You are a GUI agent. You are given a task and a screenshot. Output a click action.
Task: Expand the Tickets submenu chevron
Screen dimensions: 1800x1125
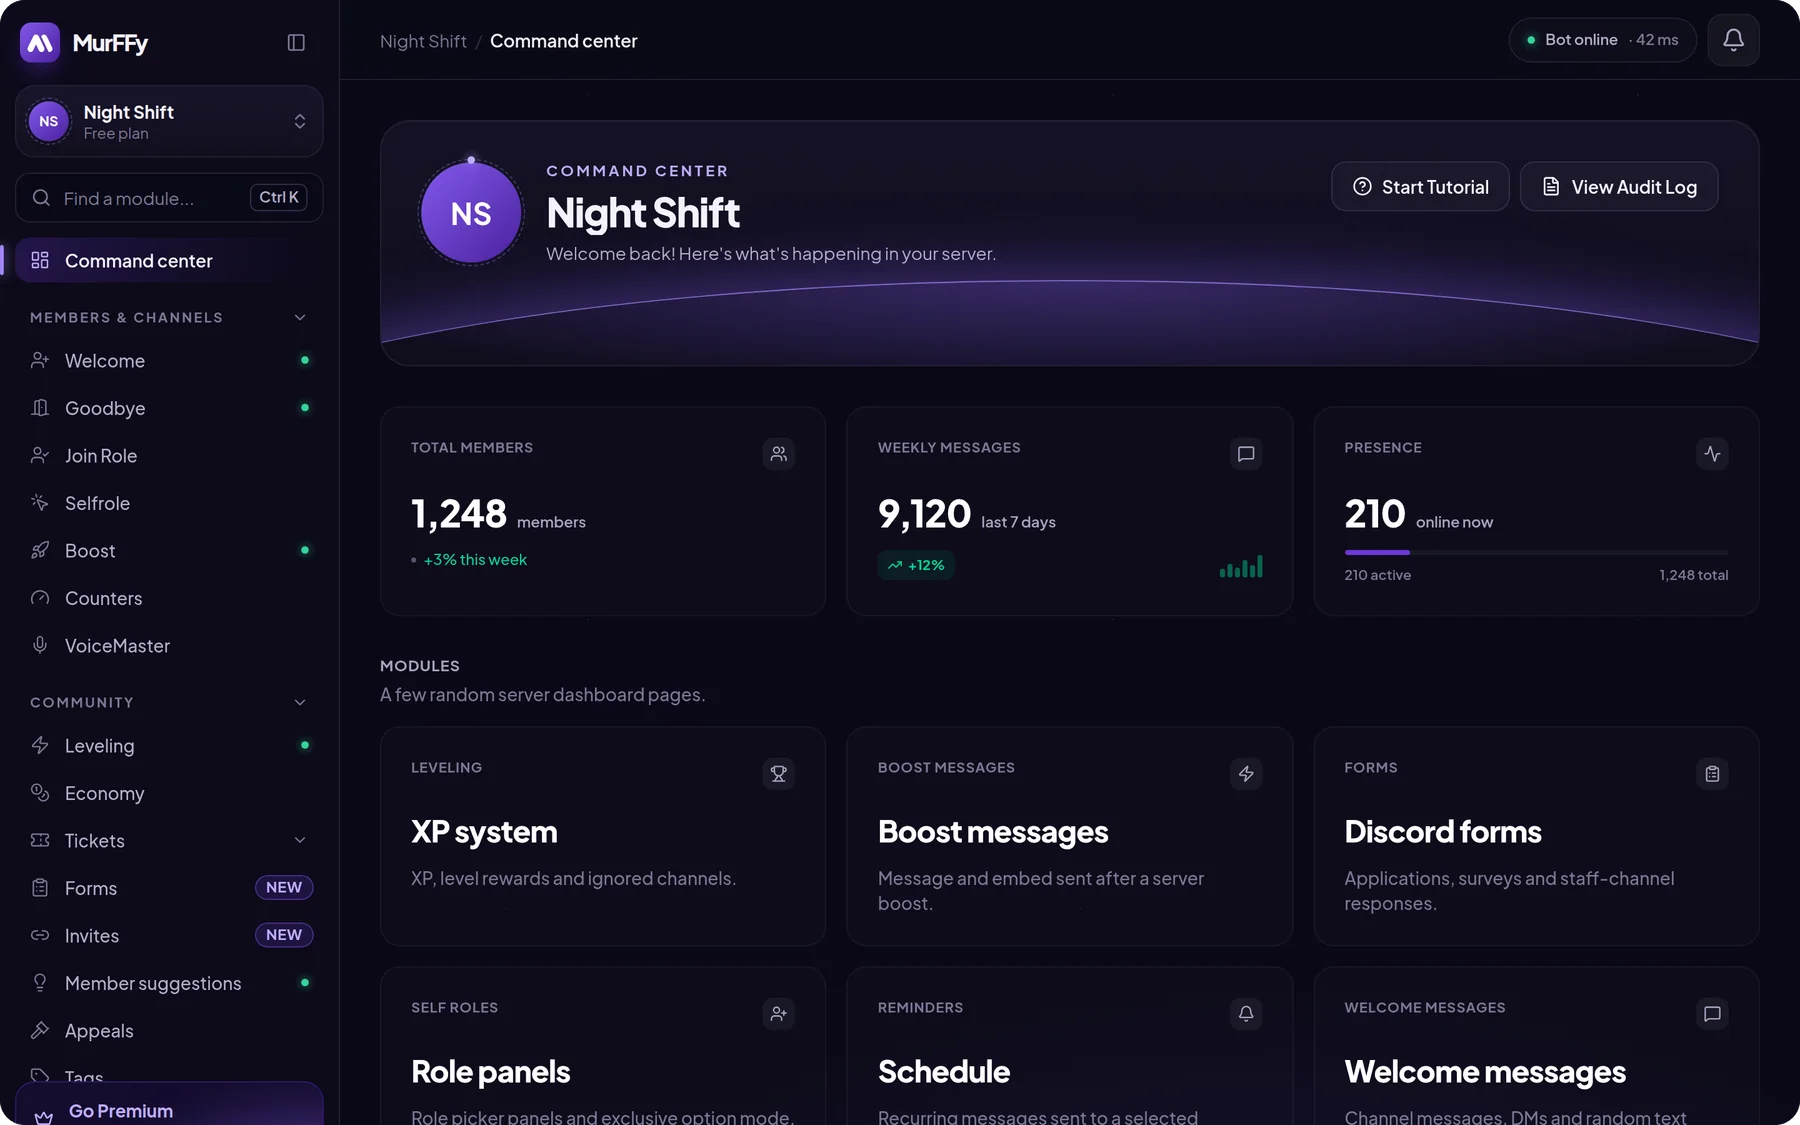click(x=300, y=840)
